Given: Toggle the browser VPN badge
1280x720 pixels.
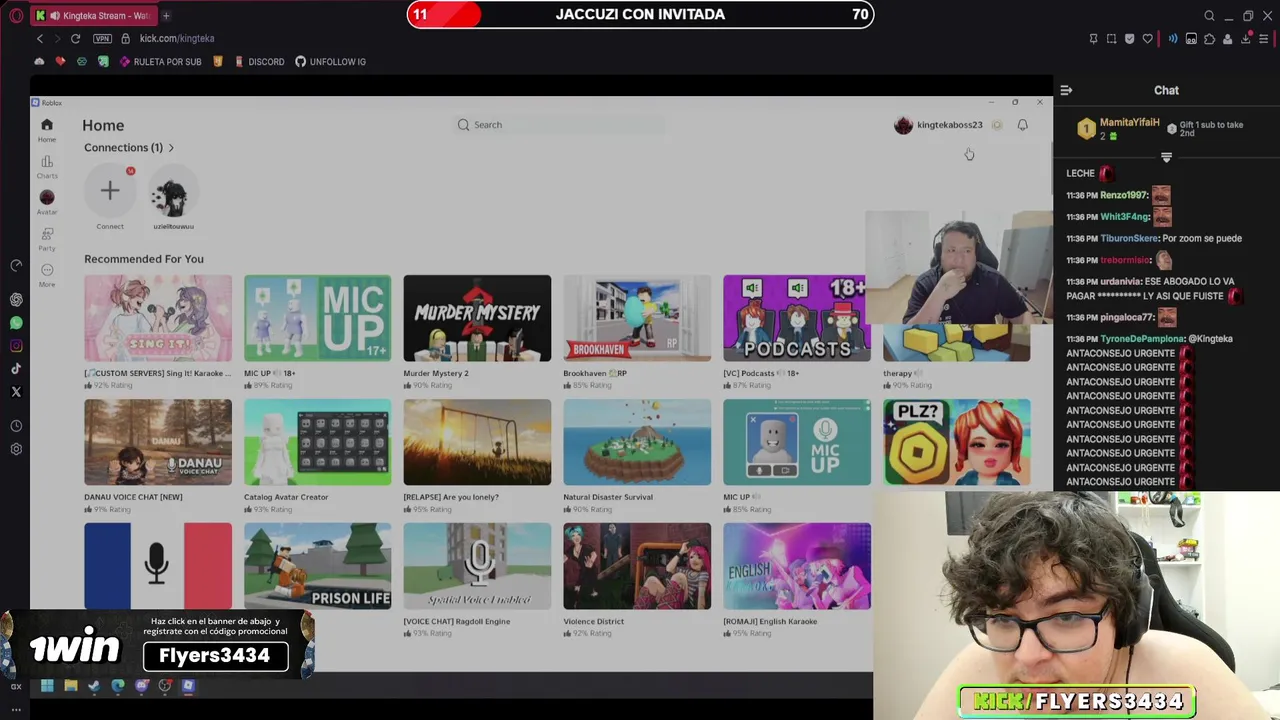Looking at the screenshot, I should (102, 38).
